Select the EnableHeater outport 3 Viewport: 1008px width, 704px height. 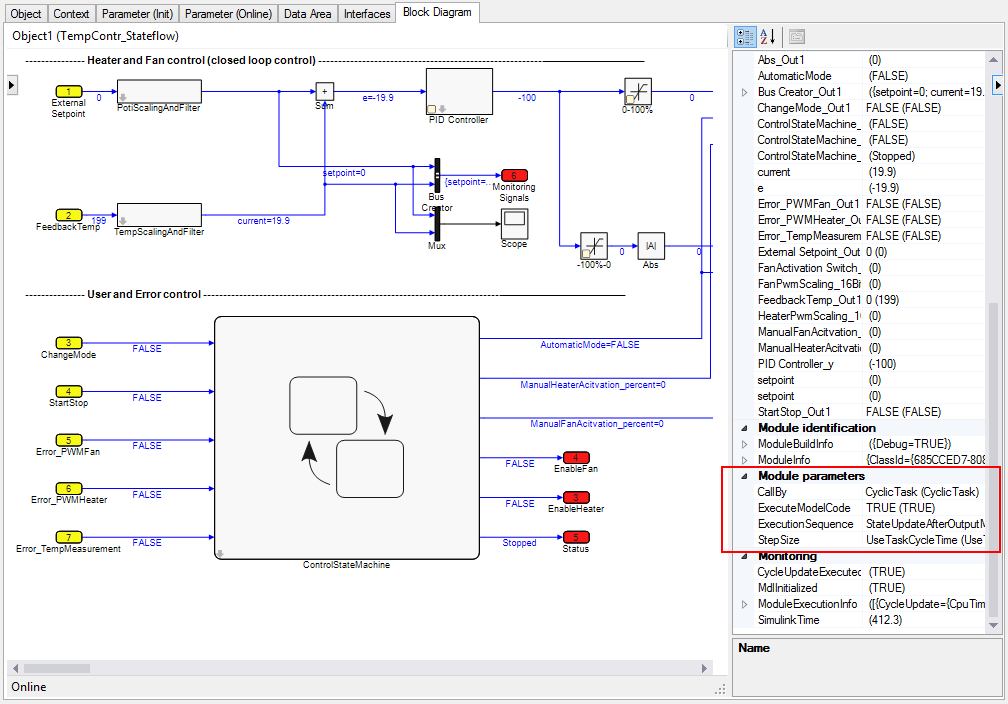pyautogui.click(x=576, y=497)
